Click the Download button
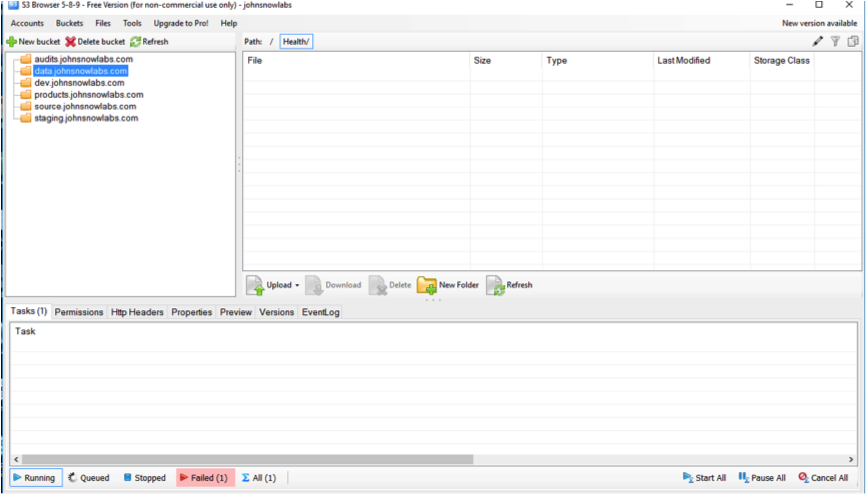Screen dimensions: 866x495 coord(333,285)
